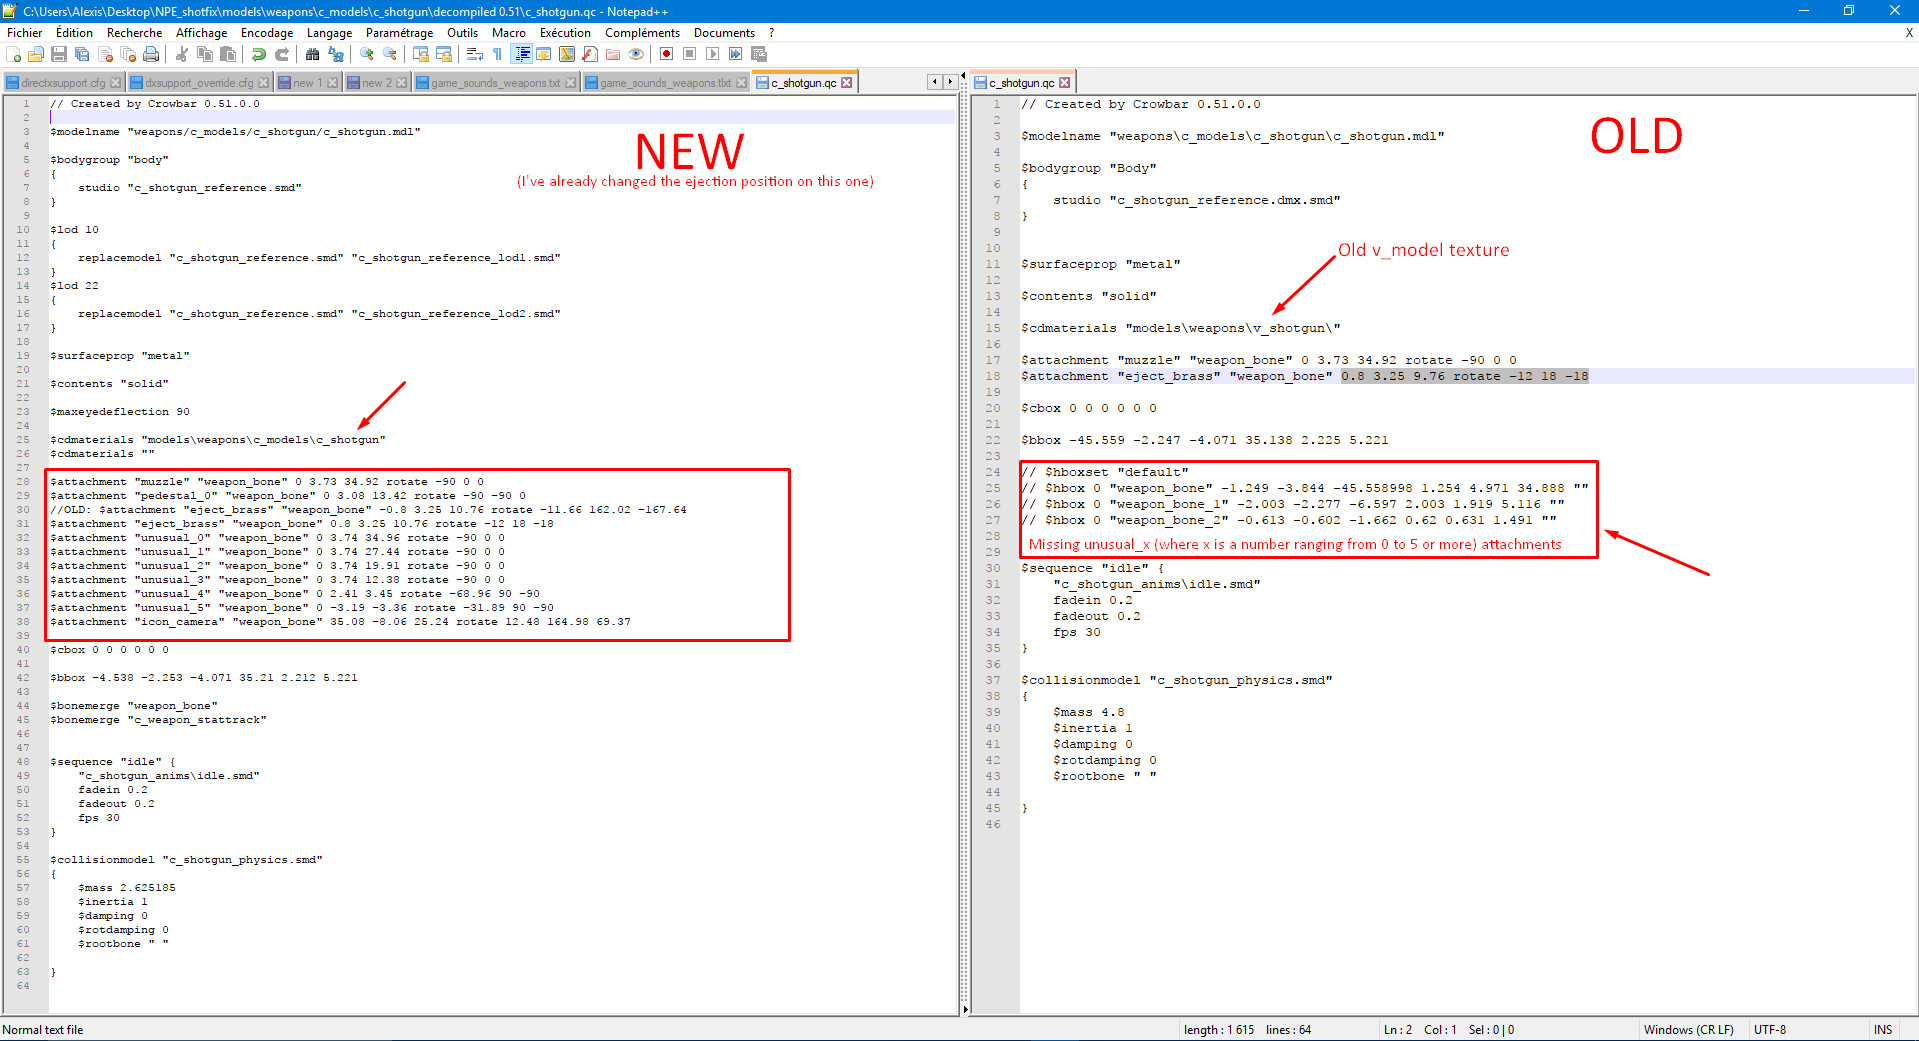Start macro recording with the red record icon
Viewport: 1919px width, 1041px height.
(x=666, y=54)
